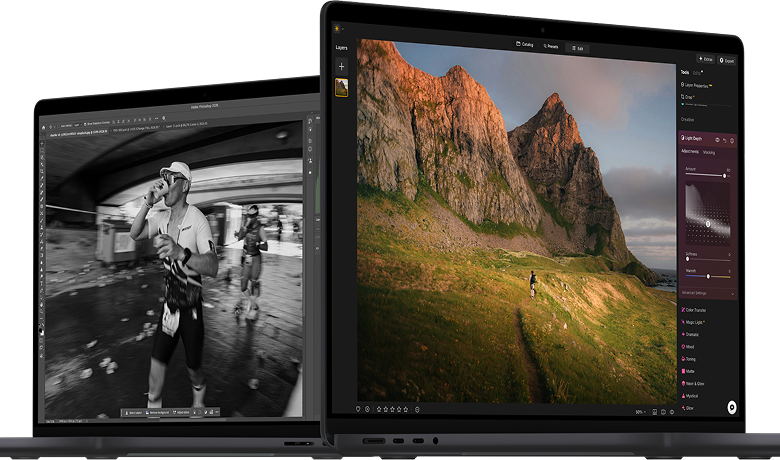Click Remove background in Photoshop taskbar

pos(158,412)
